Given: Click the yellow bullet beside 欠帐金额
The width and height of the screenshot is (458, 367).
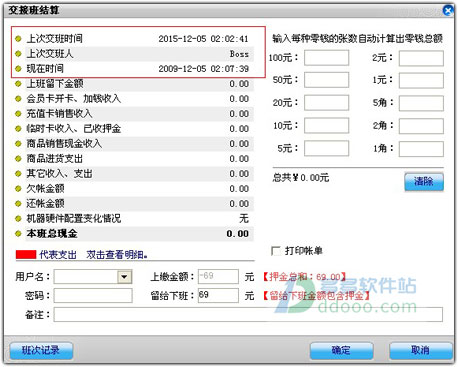Looking at the screenshot, I should (18, 189).
